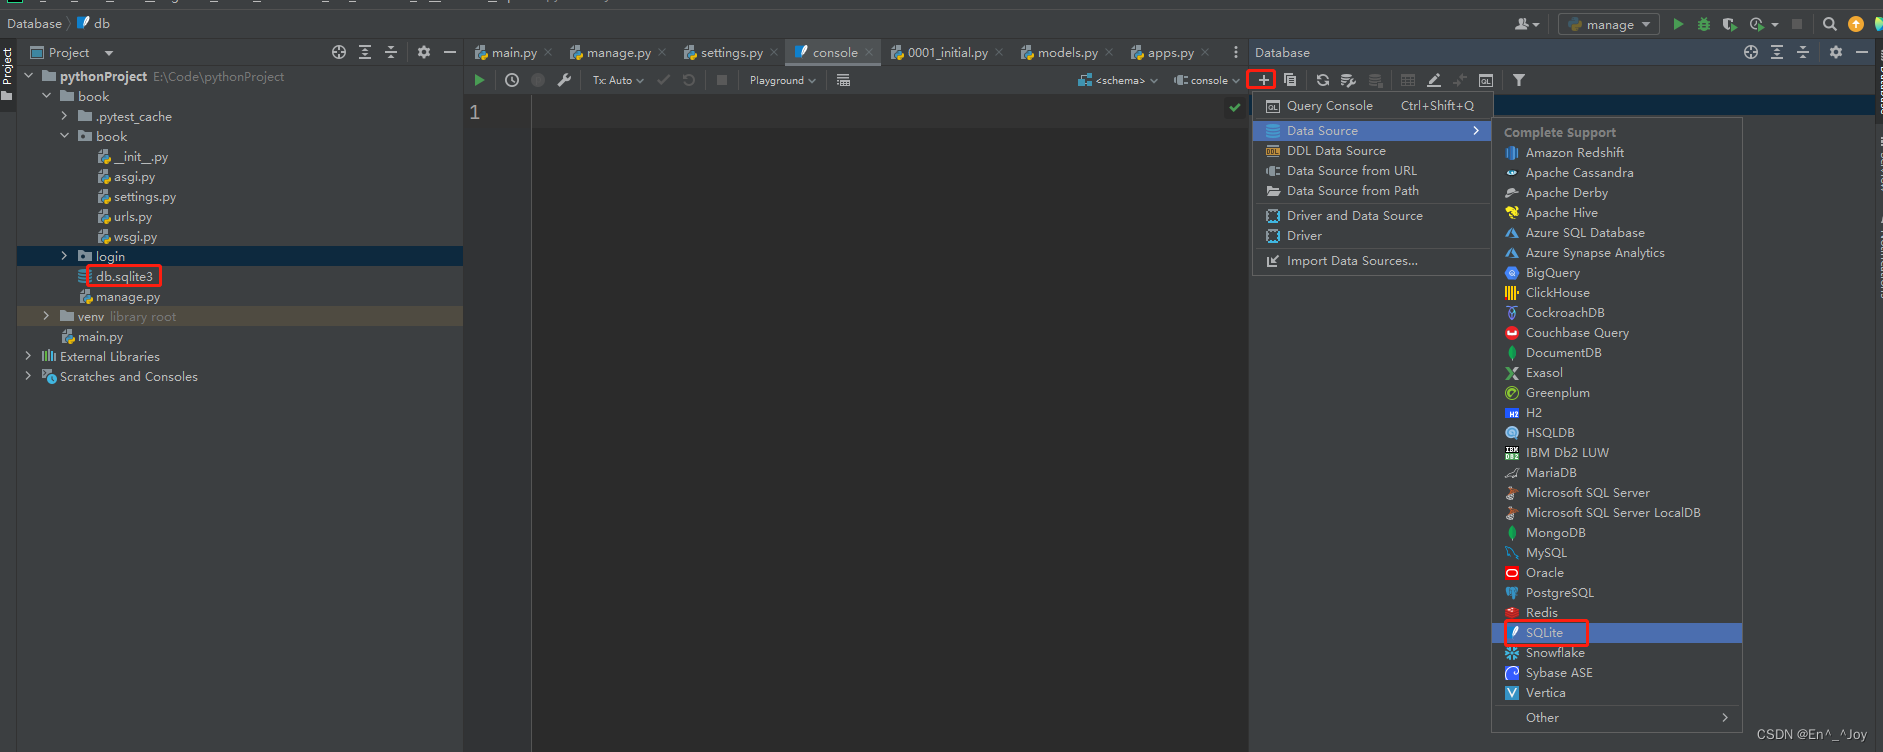Select manage.py in the project tree

(x=127, y=297)
